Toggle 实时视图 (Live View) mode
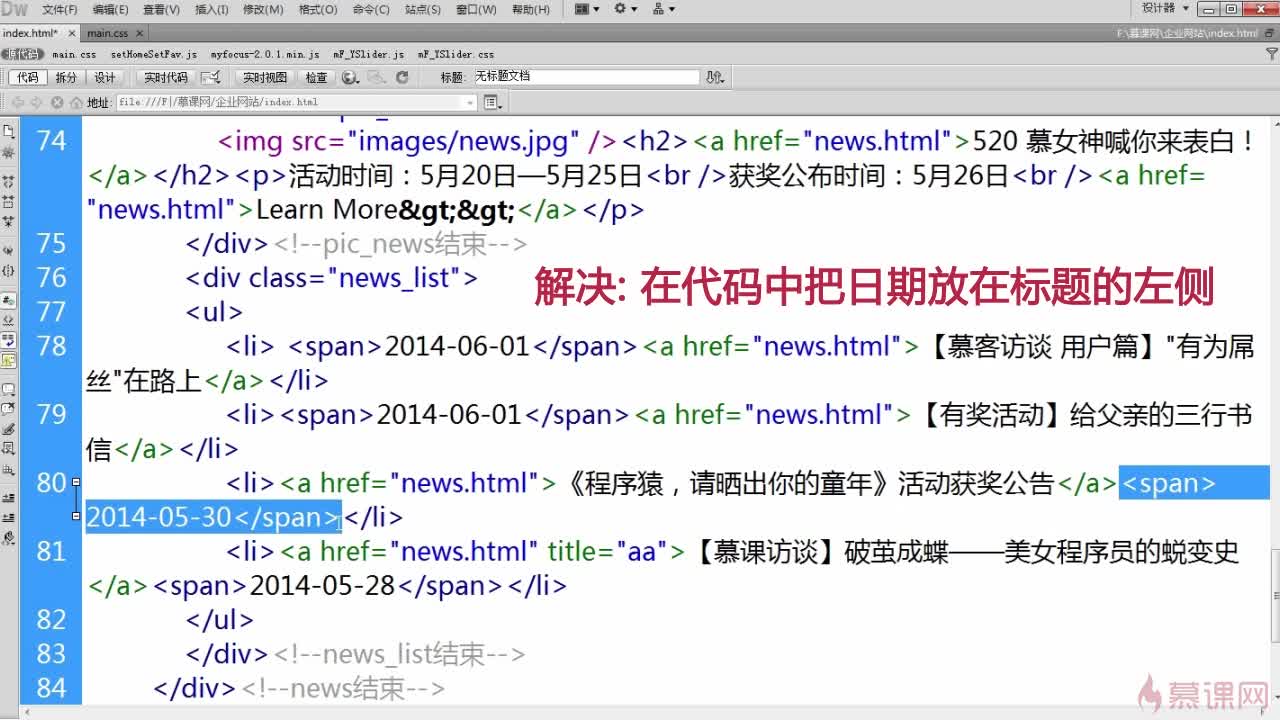 click(x=265, y=77)
